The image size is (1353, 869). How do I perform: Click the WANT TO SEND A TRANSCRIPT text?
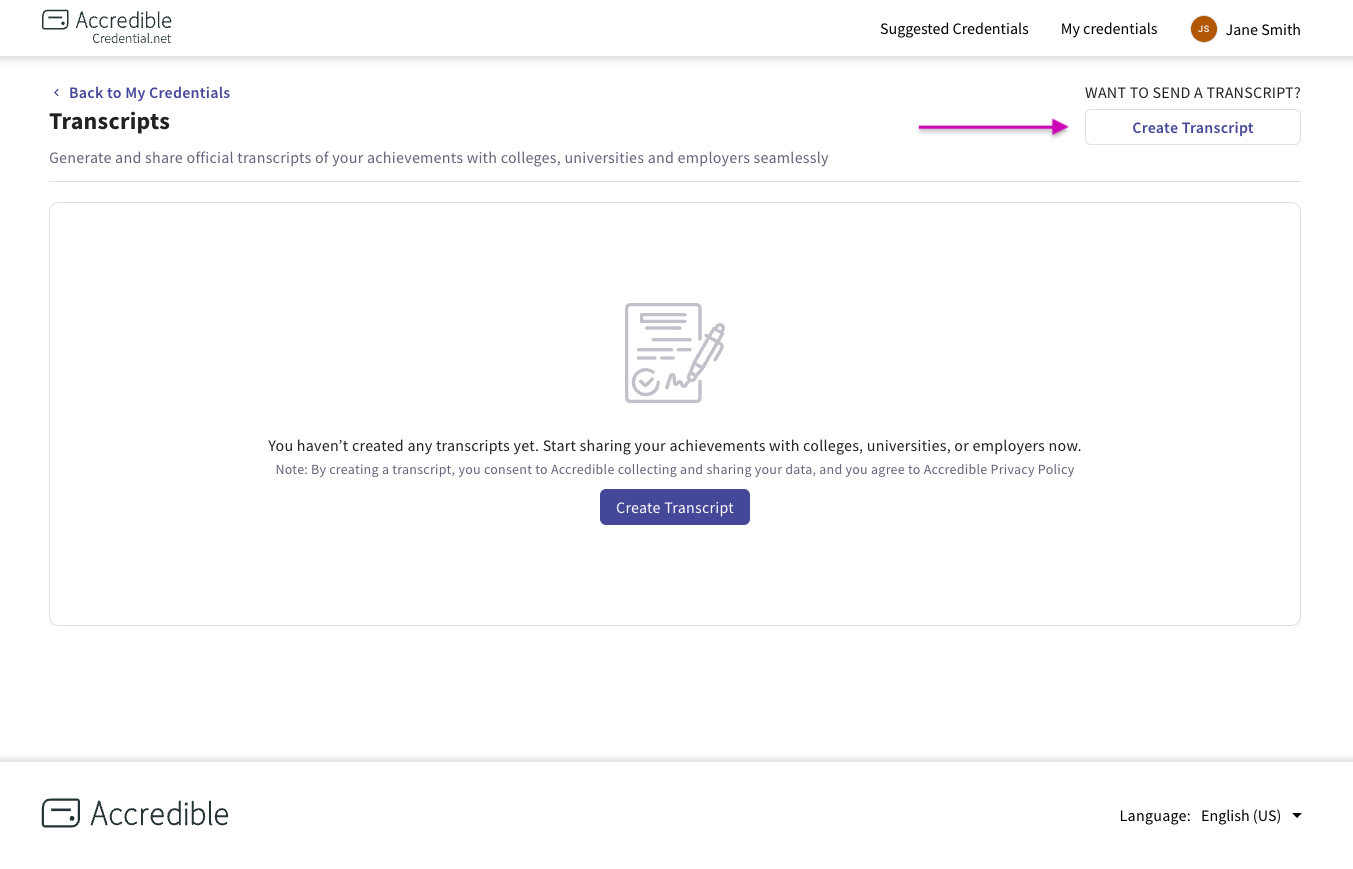coord(1192,92)
